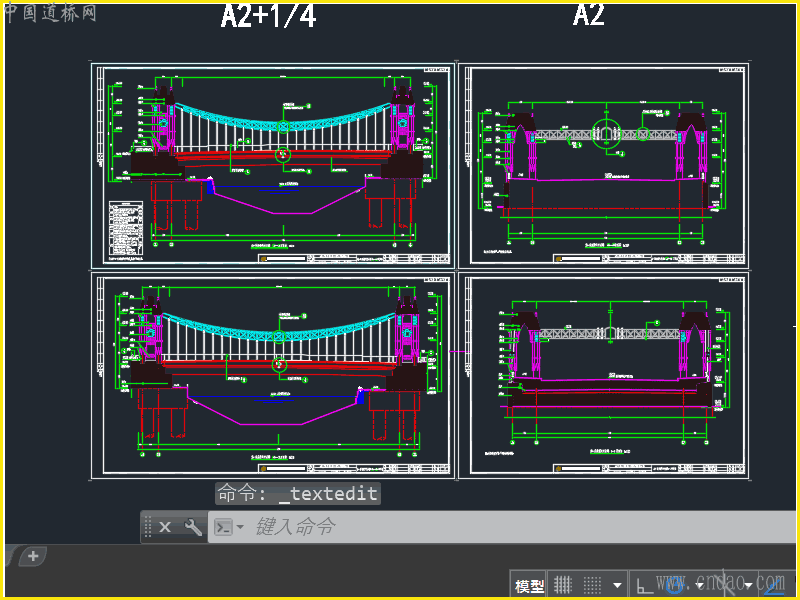This screenshot has width=800, height=600.
Task: Enable polar tracking icon
Action: coord(673,585)
